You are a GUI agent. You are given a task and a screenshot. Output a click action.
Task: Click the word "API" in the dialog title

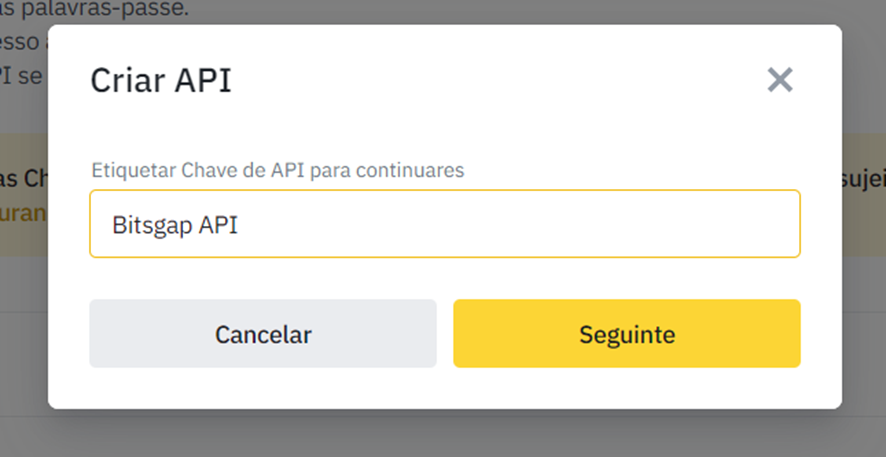point(204,80)
